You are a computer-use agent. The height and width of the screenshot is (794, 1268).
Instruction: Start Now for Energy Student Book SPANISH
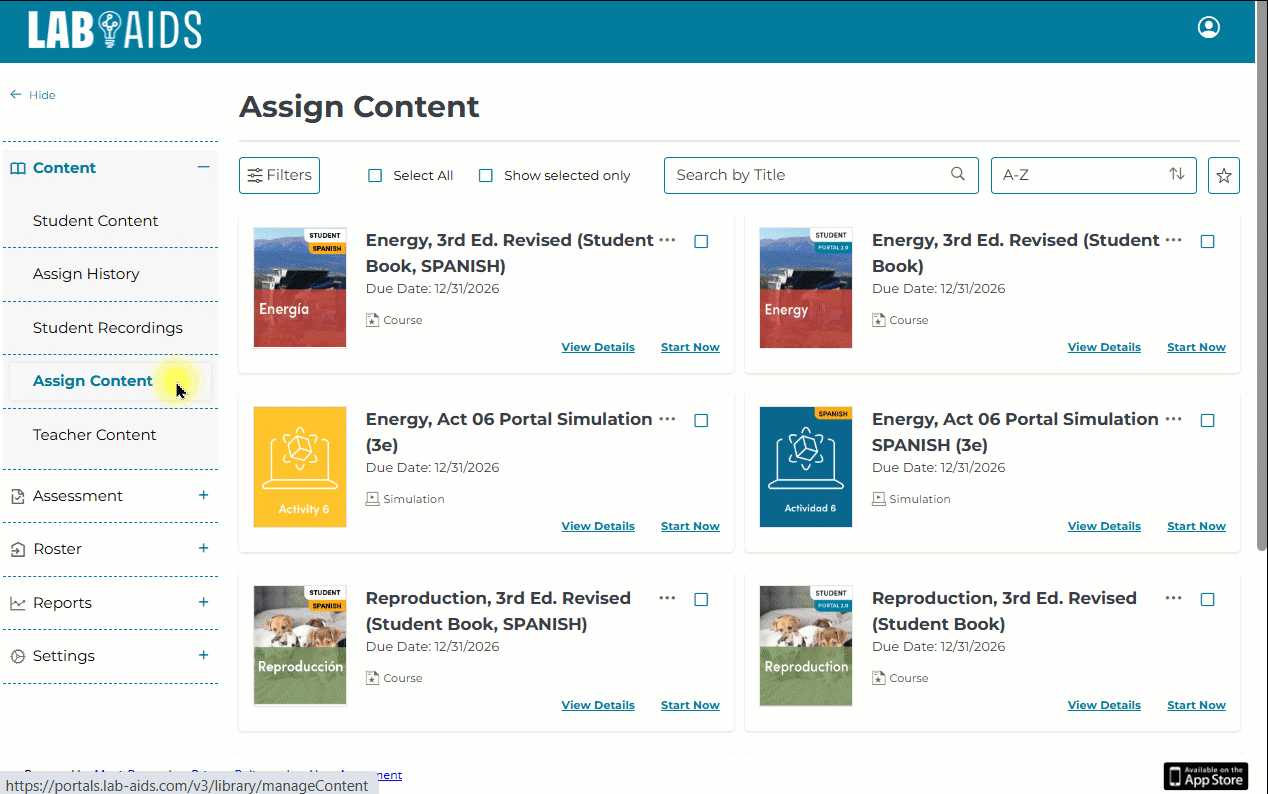coord(690,347)
